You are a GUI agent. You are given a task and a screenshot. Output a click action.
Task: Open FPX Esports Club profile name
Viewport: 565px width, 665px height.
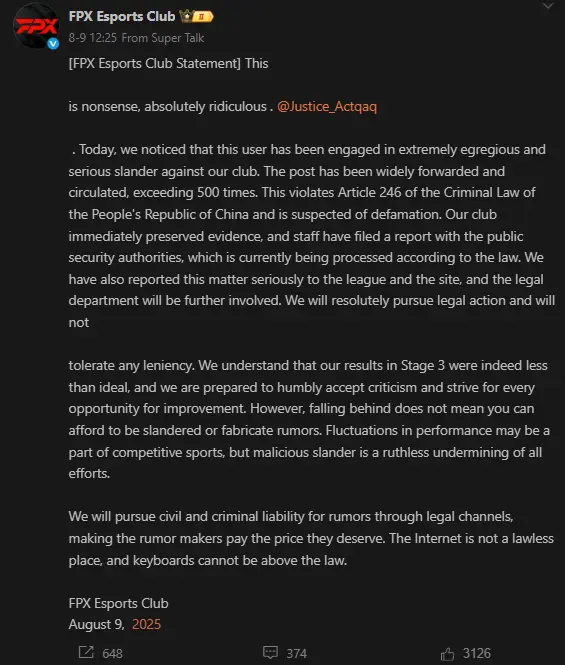[x=122, y=17]
